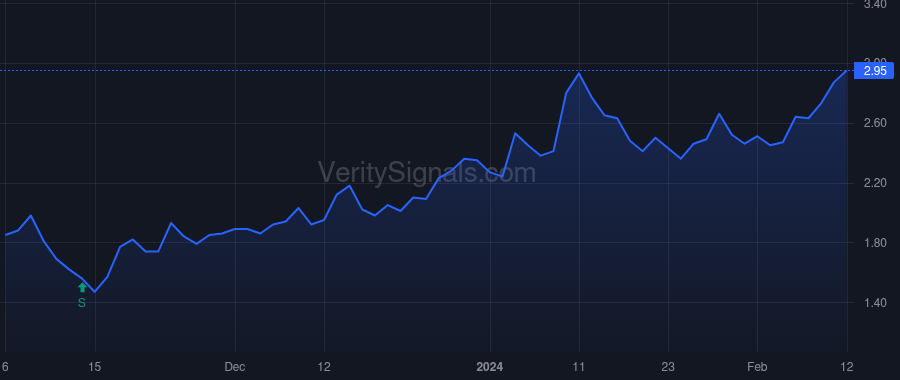
Task: Click the 2.95 current price label
Action: coord(874,71)
